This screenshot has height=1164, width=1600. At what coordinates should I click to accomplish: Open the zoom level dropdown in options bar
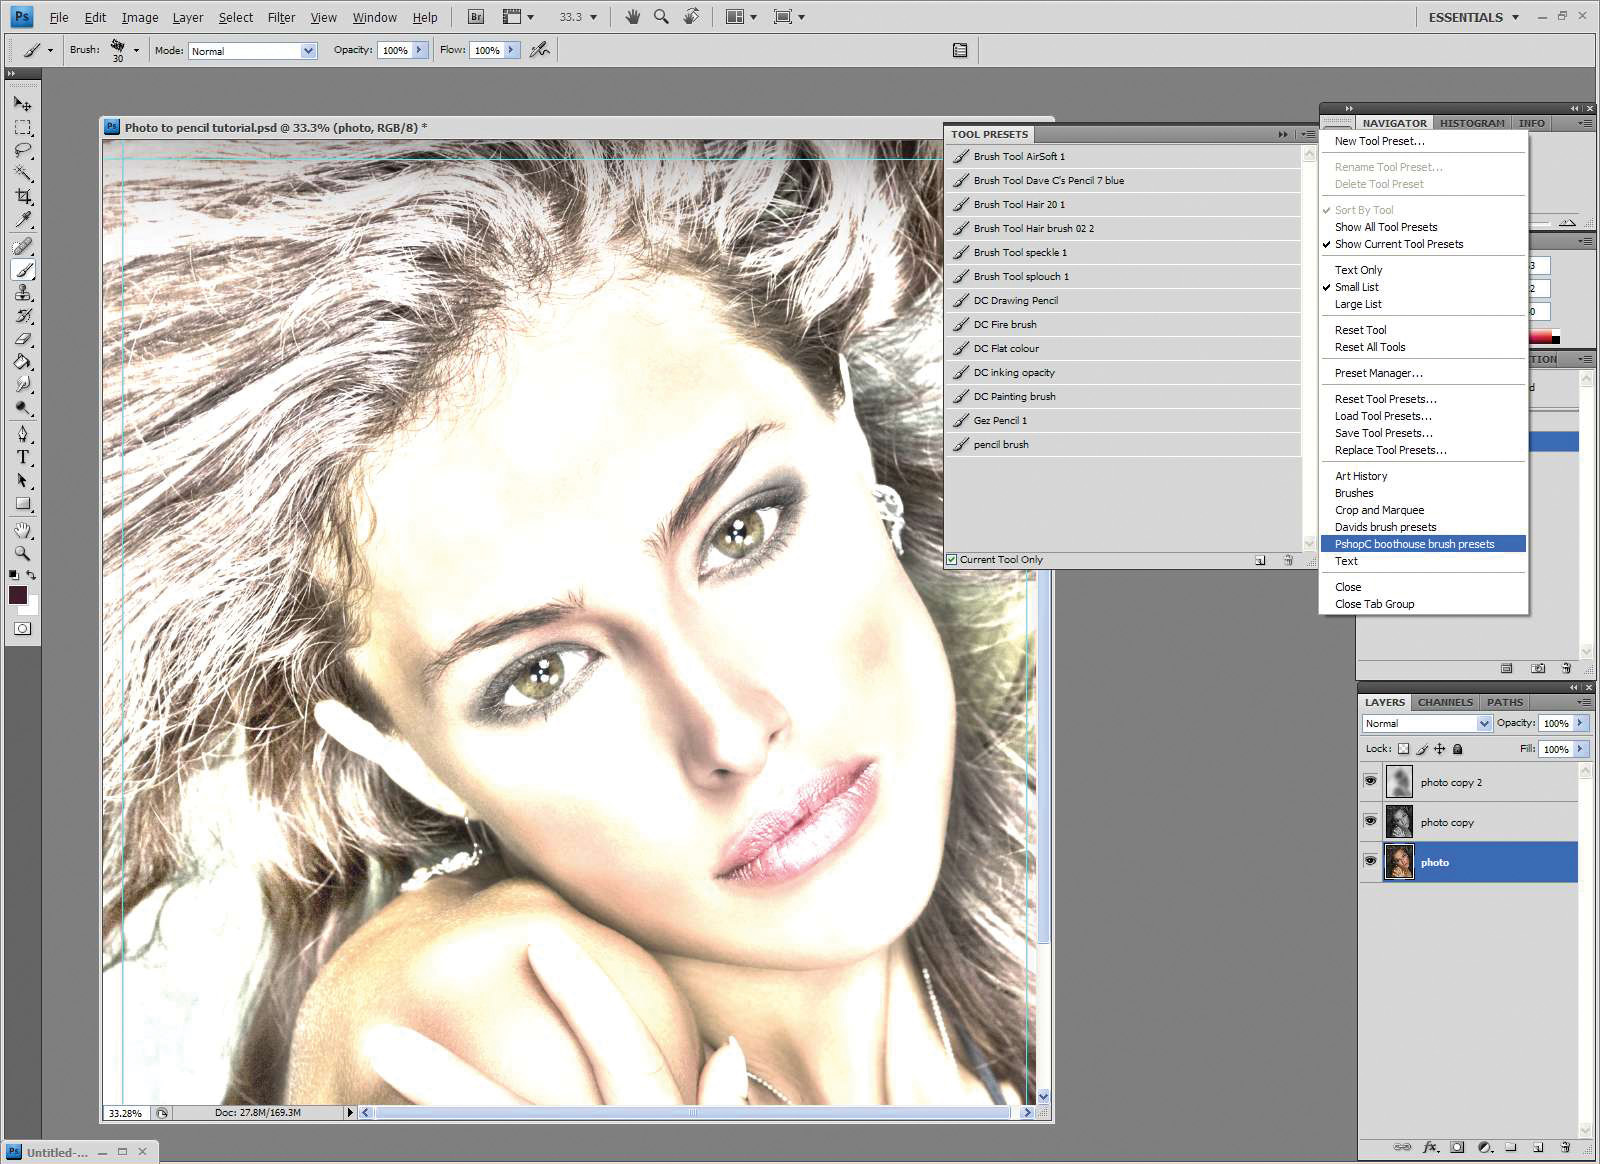click(x=594, y=17)
